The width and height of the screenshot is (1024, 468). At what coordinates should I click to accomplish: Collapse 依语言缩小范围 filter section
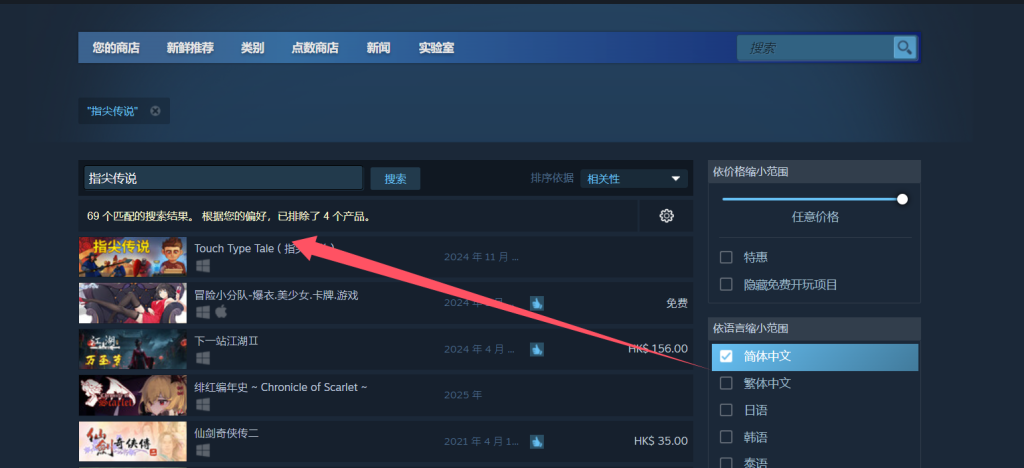pyautogui.click(x=814, y=328)
